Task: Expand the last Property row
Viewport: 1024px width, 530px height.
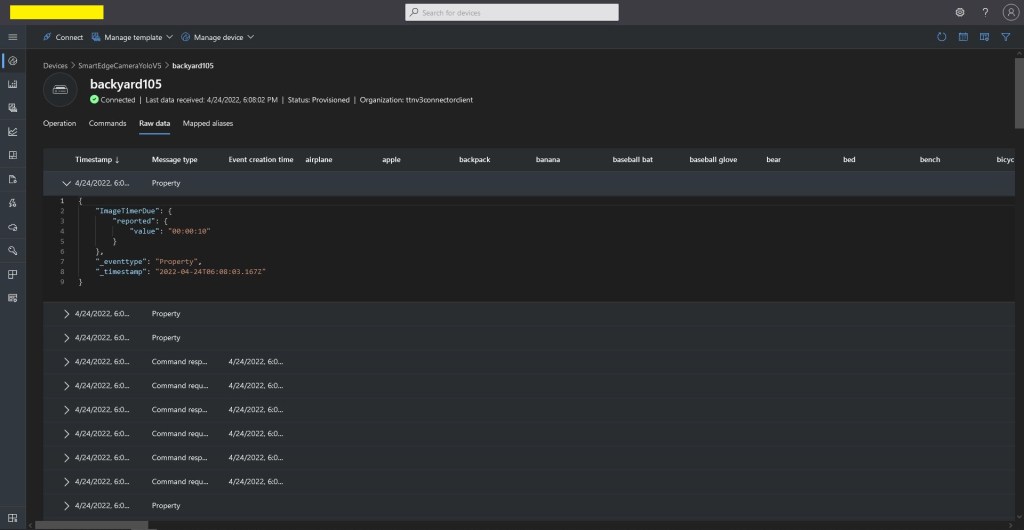Action: coord(67,506)
